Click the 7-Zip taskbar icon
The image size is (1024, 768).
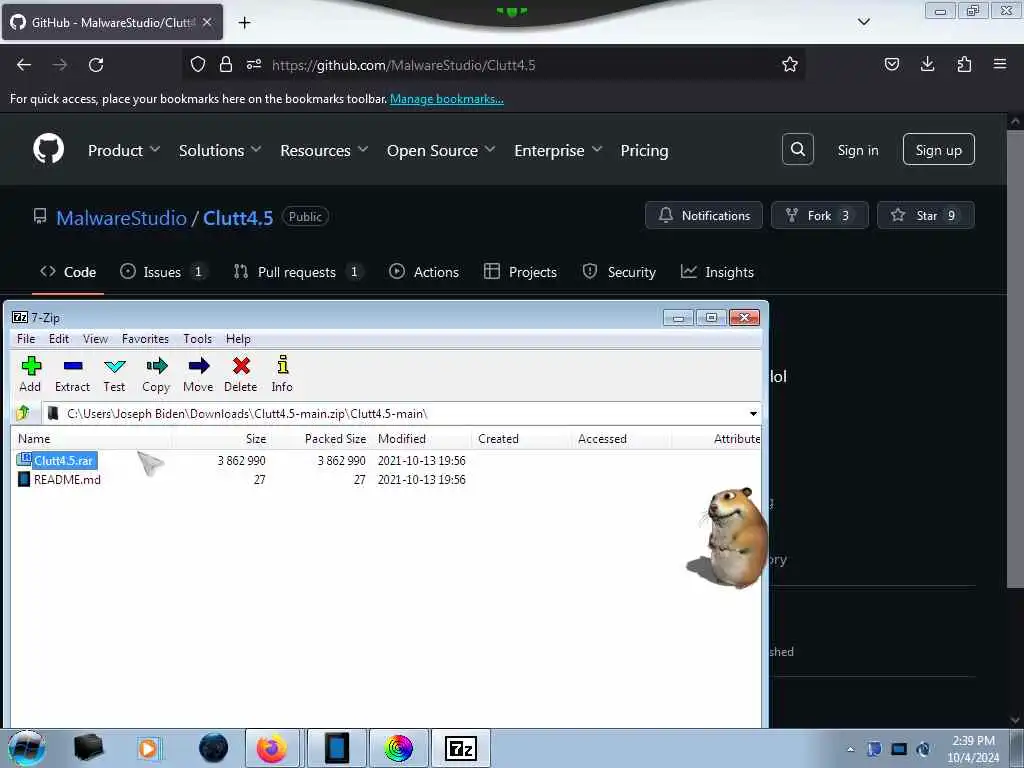pyautogui.click(x=460, y=748)
